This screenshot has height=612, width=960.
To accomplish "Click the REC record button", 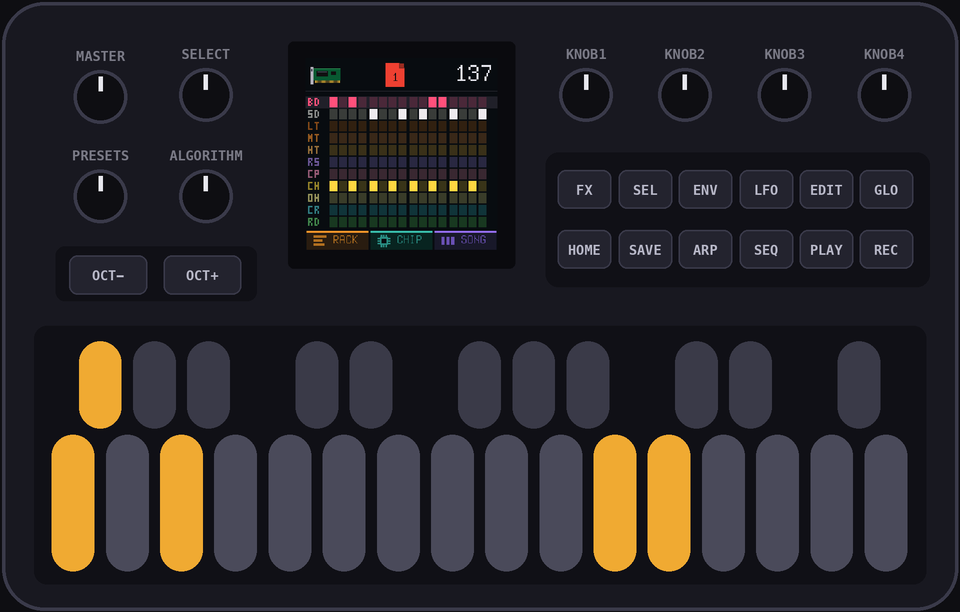I will pos(886,250).
